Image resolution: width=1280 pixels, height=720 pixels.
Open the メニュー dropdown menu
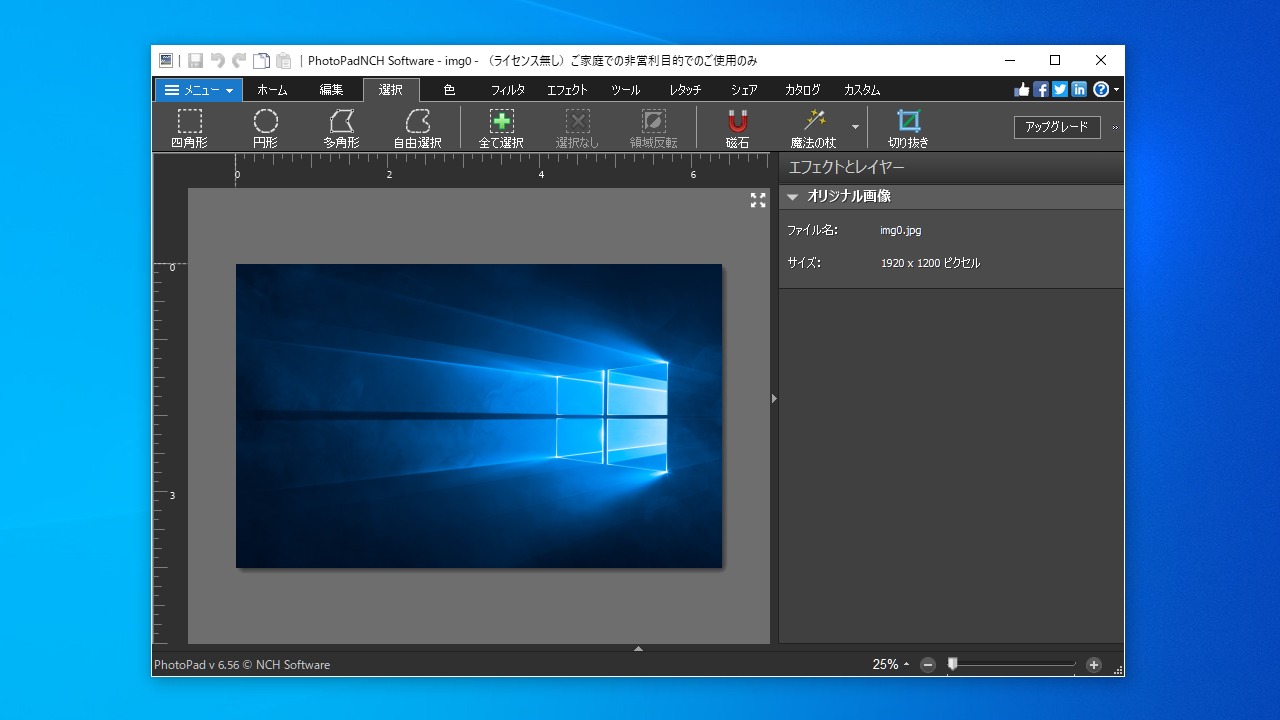pos(199,90)
